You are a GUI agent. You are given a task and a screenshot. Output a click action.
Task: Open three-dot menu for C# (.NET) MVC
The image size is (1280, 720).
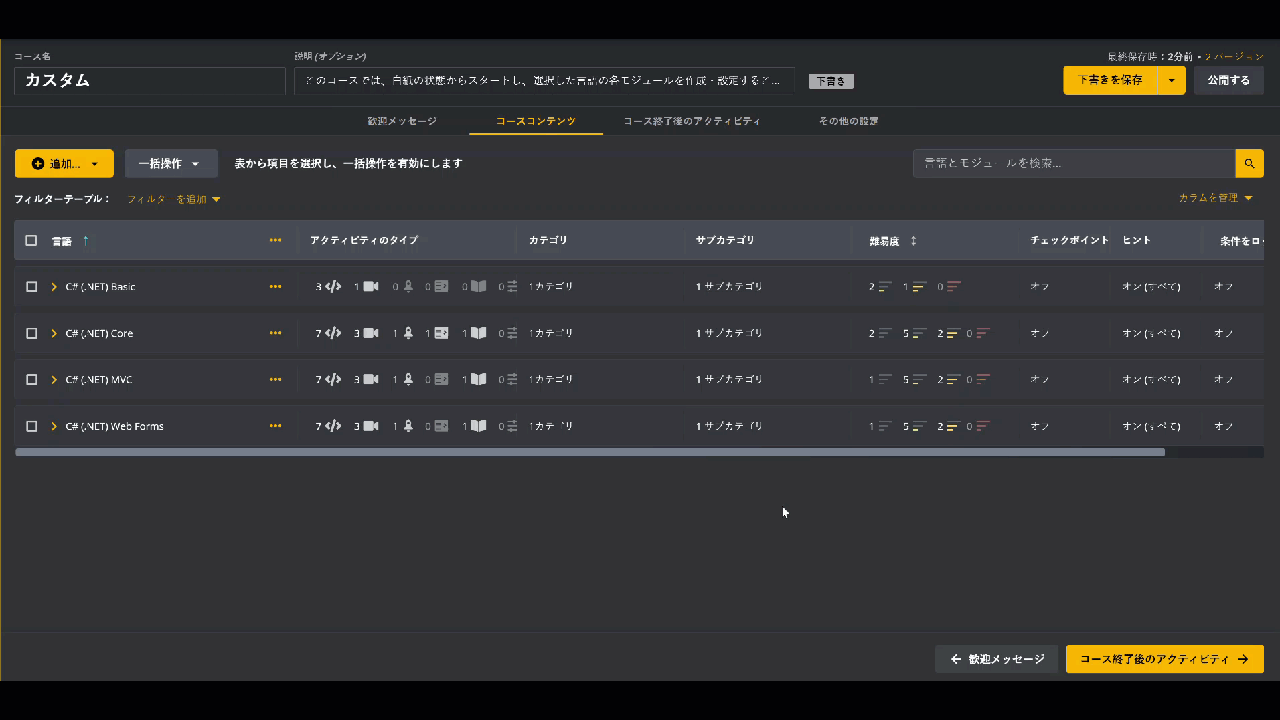[x=275, y=380]
